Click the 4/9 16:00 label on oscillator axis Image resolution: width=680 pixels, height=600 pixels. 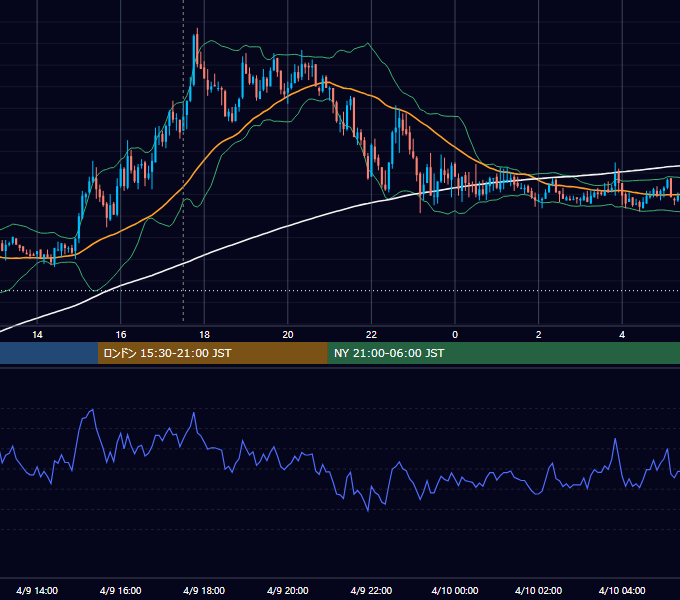121,590
